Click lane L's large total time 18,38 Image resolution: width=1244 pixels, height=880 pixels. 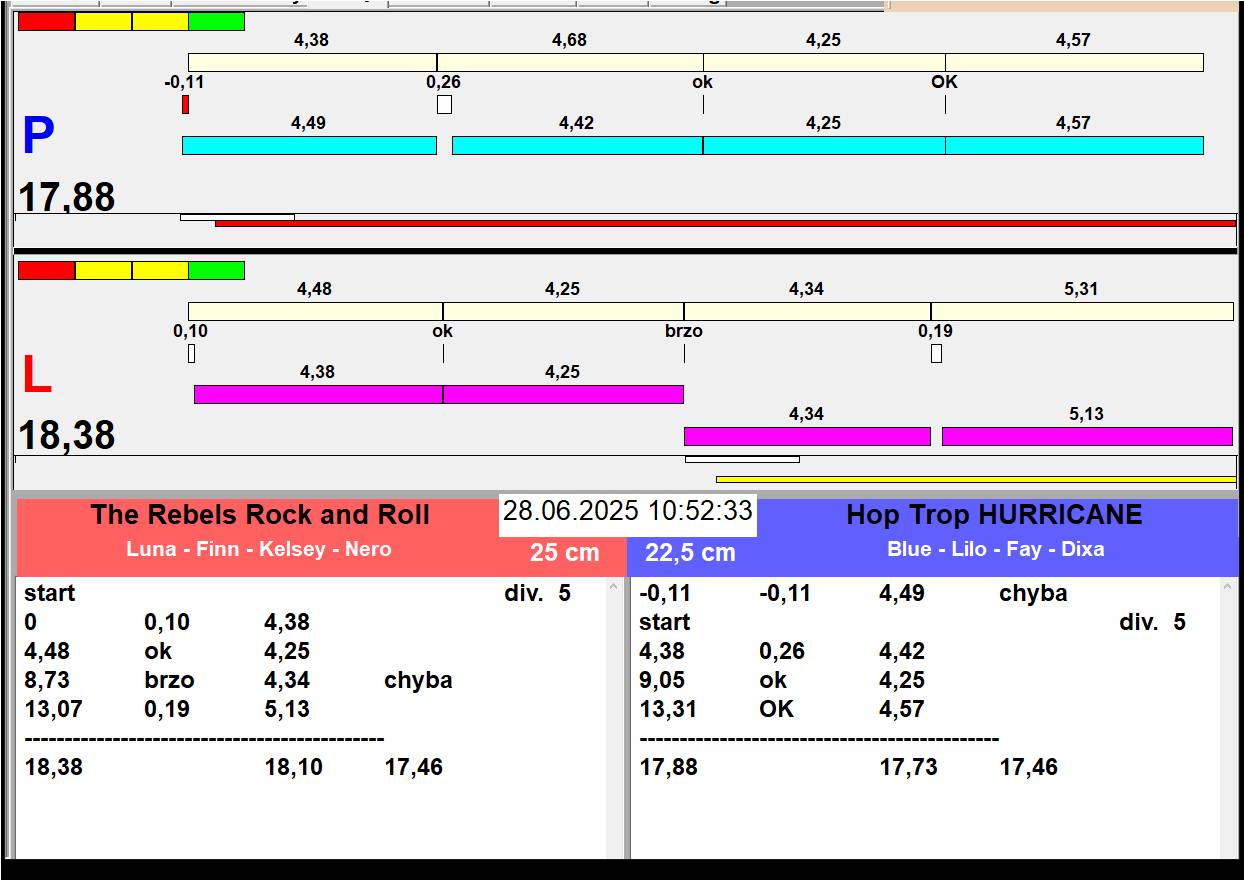[67, 435]
